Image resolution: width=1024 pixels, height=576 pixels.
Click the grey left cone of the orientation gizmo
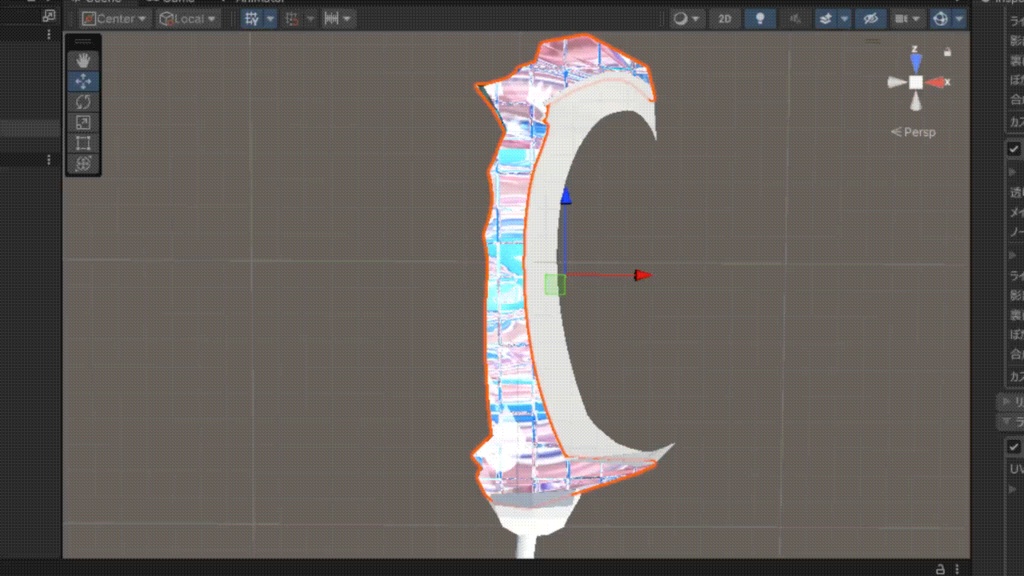(x=897, y=82)
